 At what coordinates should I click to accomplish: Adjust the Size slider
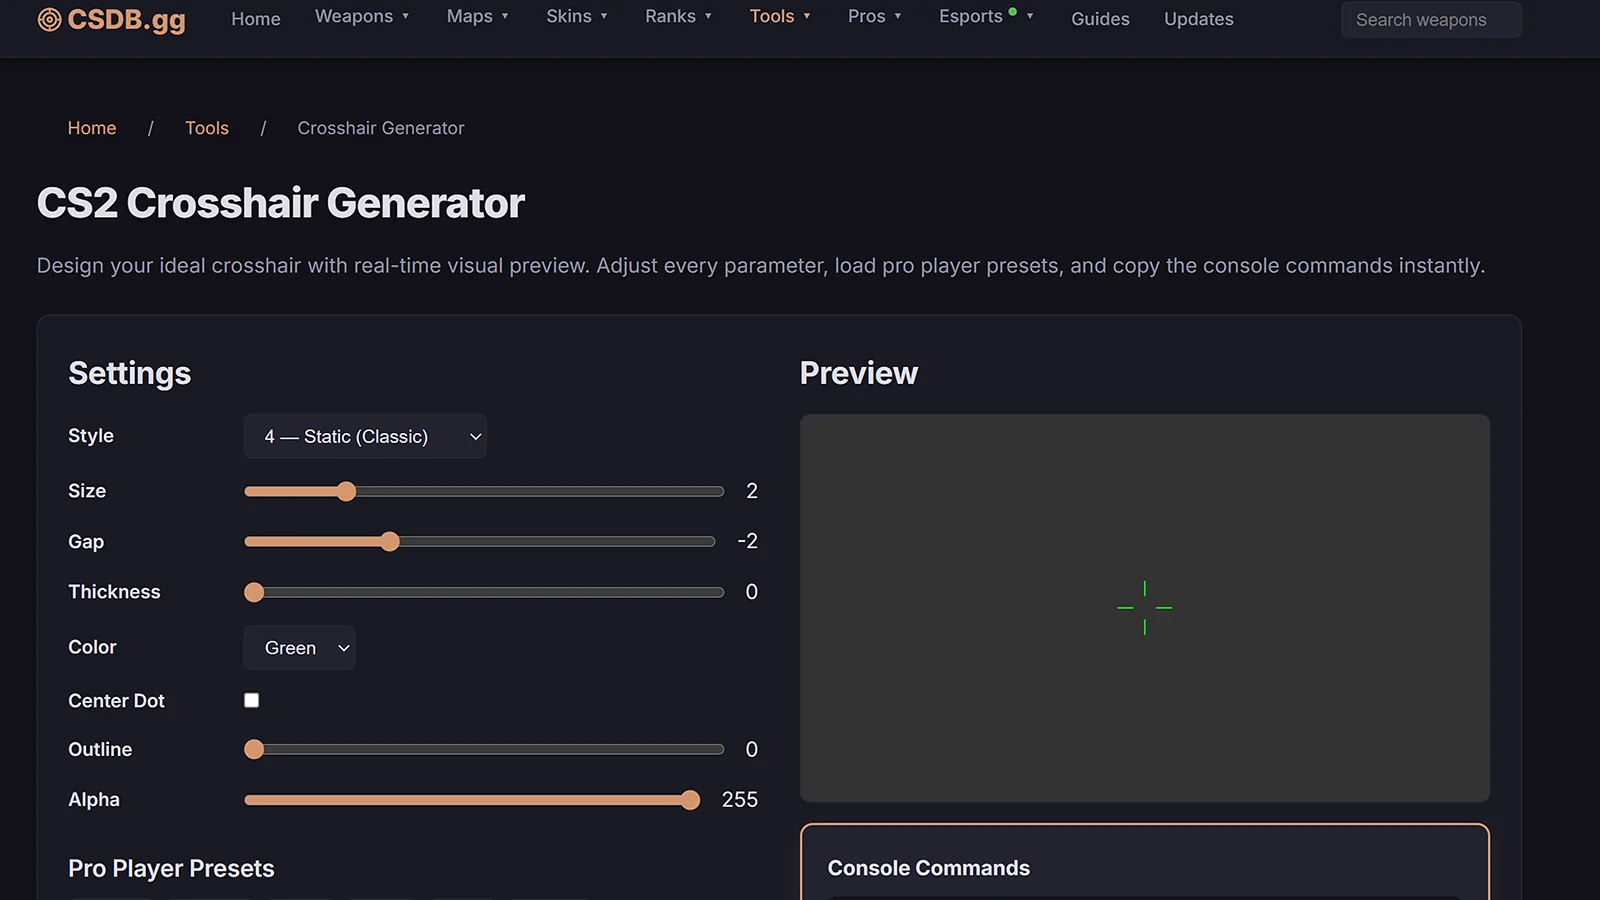484,491
